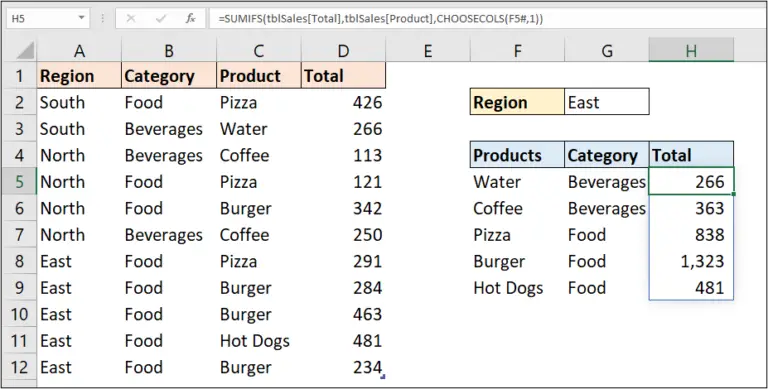
Task: Click the Hot Dogs cell in column C
Action: pos(259,340)
